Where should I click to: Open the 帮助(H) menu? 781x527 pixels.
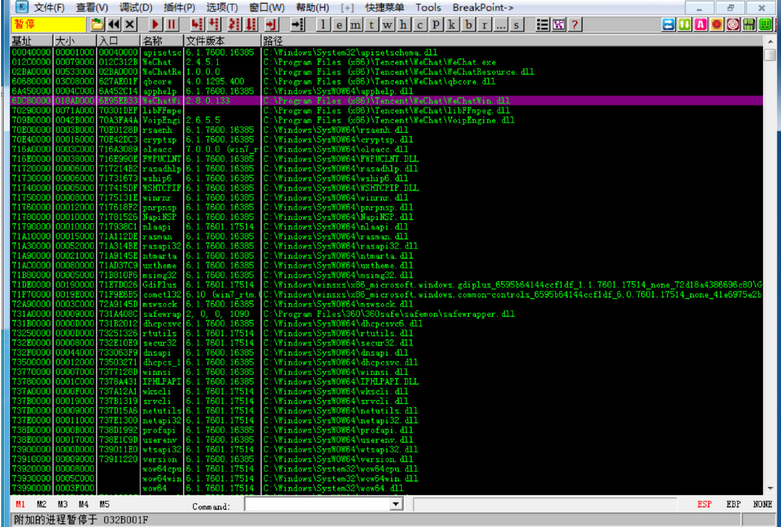pyautogui.click(x=312, y=7)
